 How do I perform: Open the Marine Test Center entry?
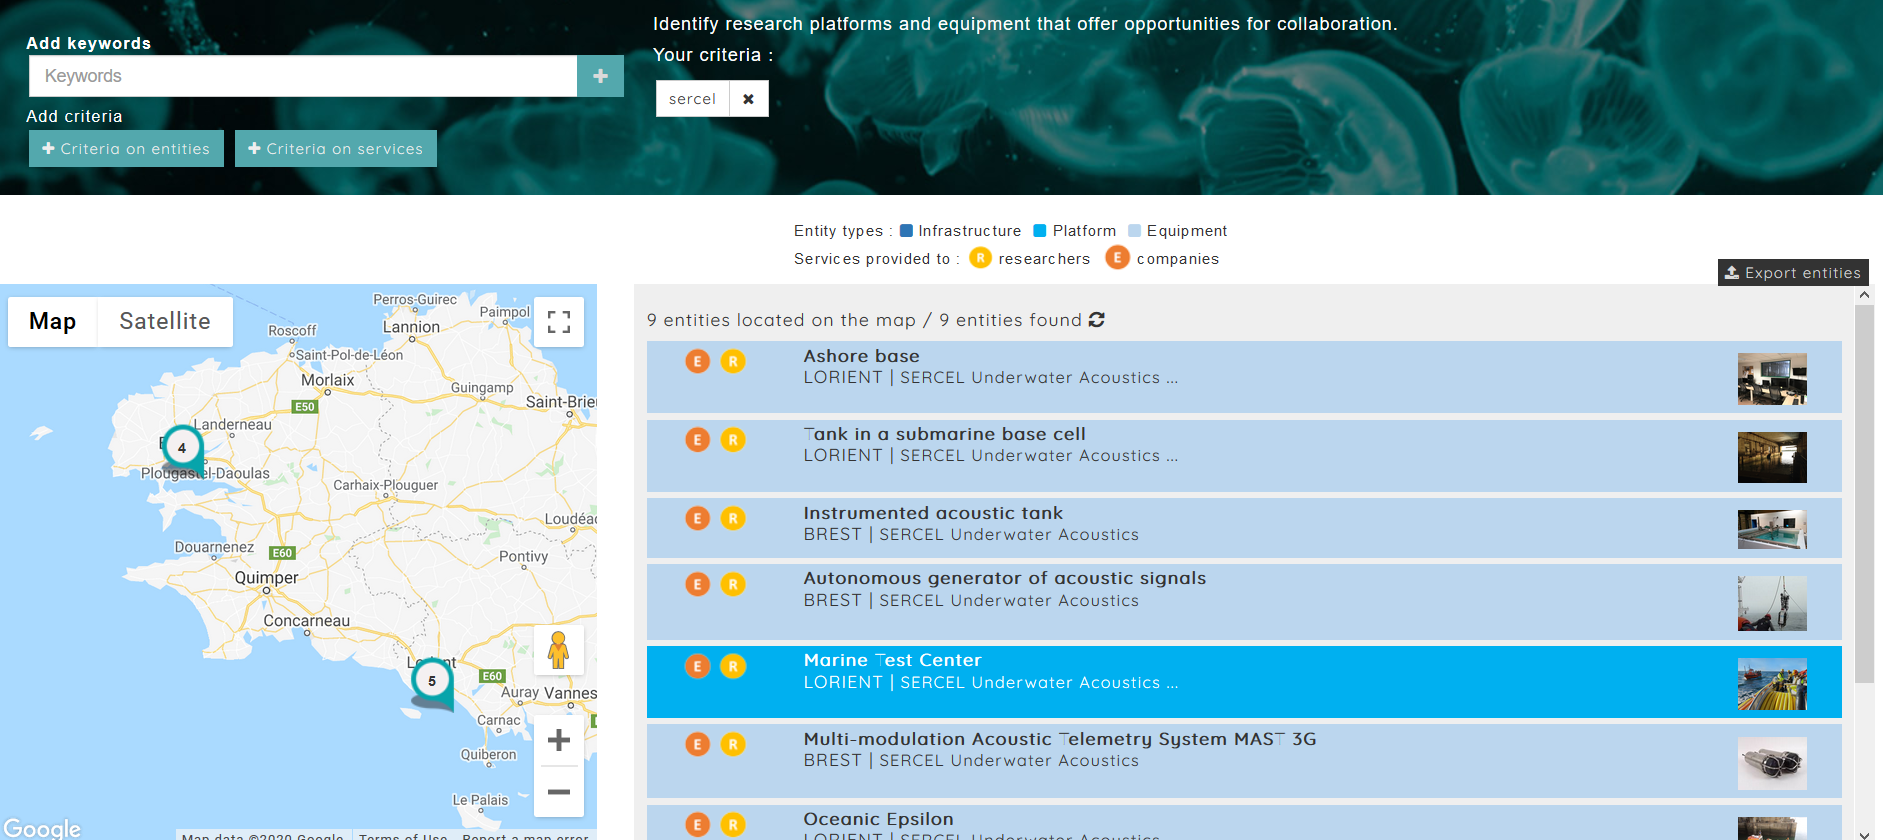pos(1244,681)
